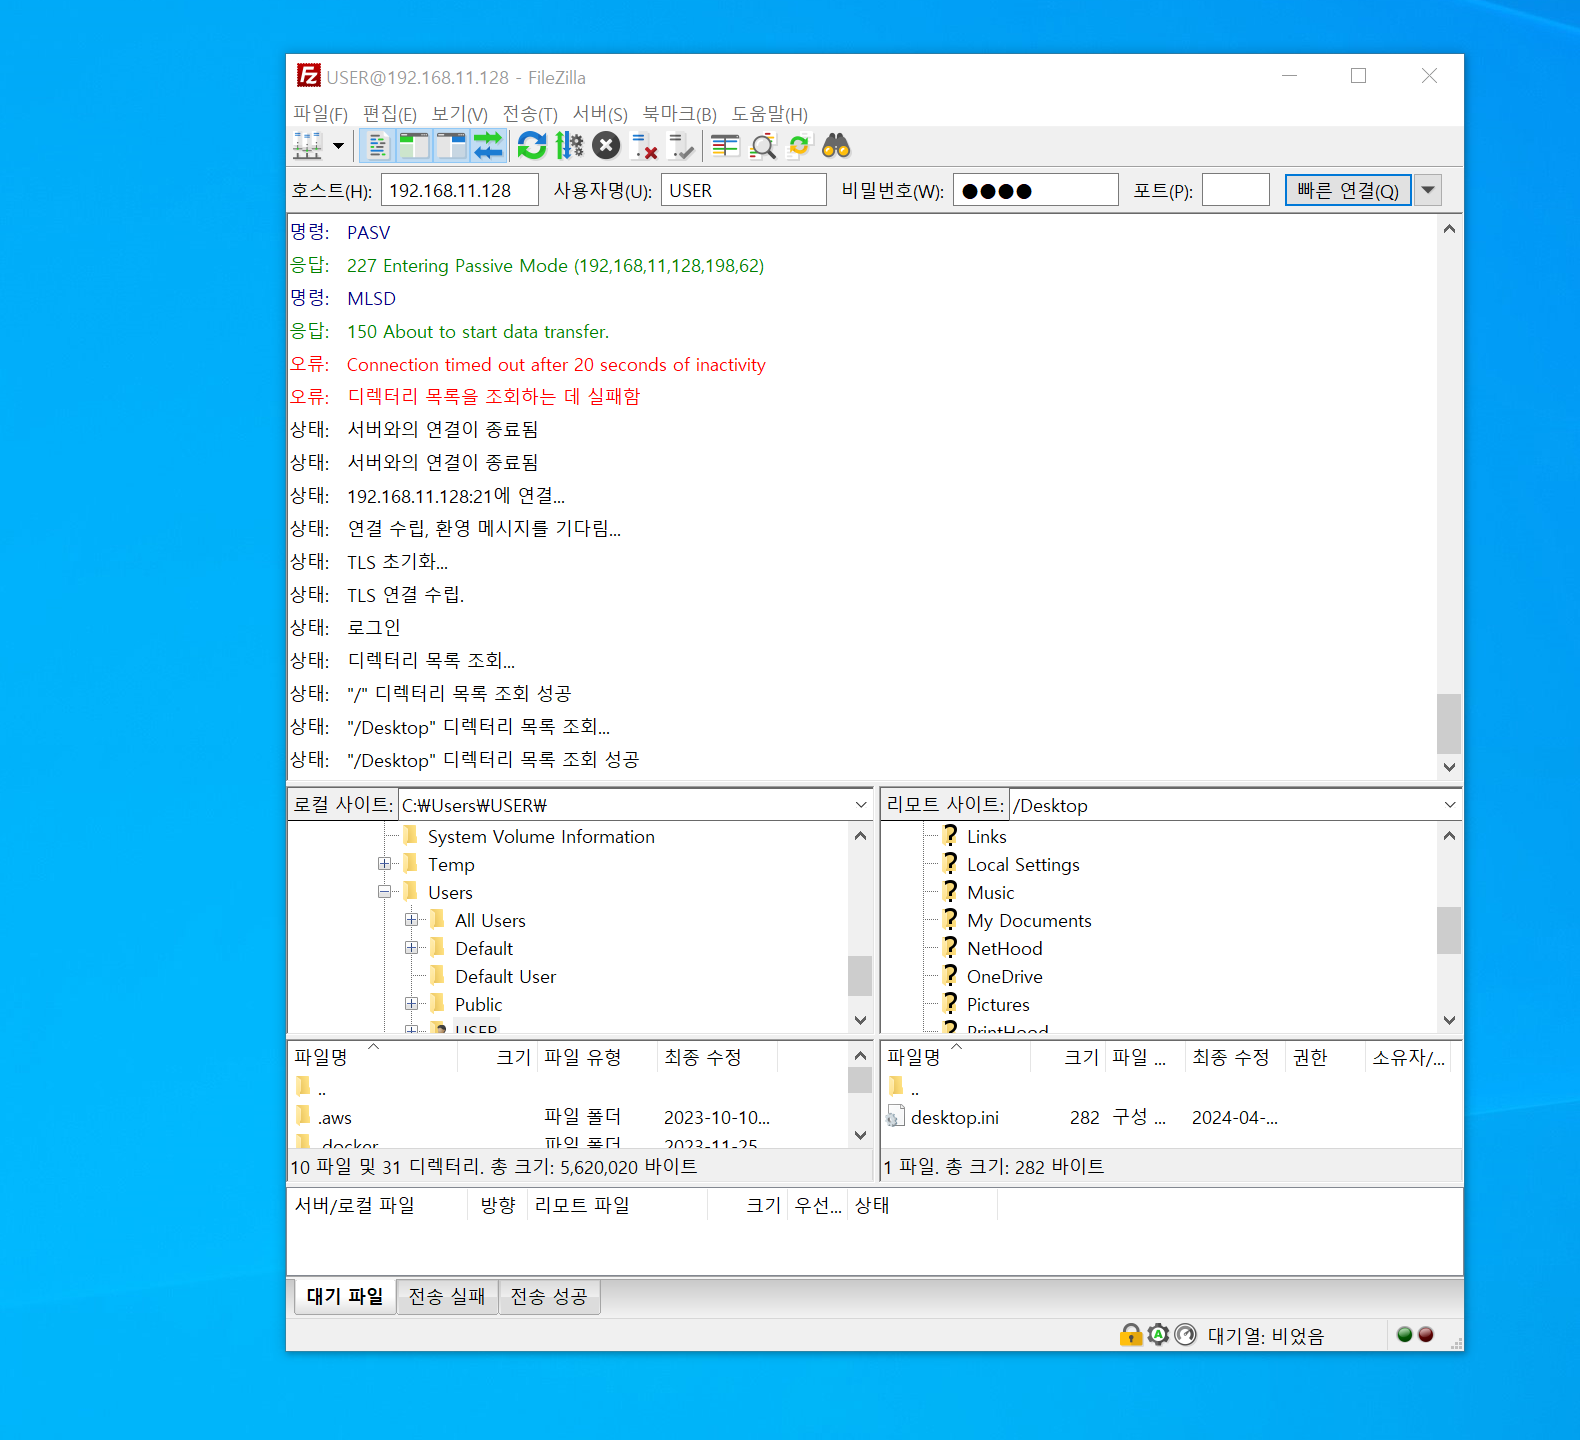The width and height of the screenshot is (1580, 1440).
Task: Open the Site Manager icon
Action: pyautogui.click(x=308, y=146)
